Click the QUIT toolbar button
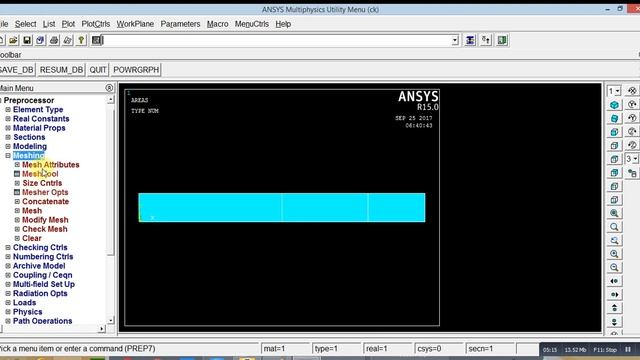Viewport: 640px width, 360px height. tap(98, 70)
